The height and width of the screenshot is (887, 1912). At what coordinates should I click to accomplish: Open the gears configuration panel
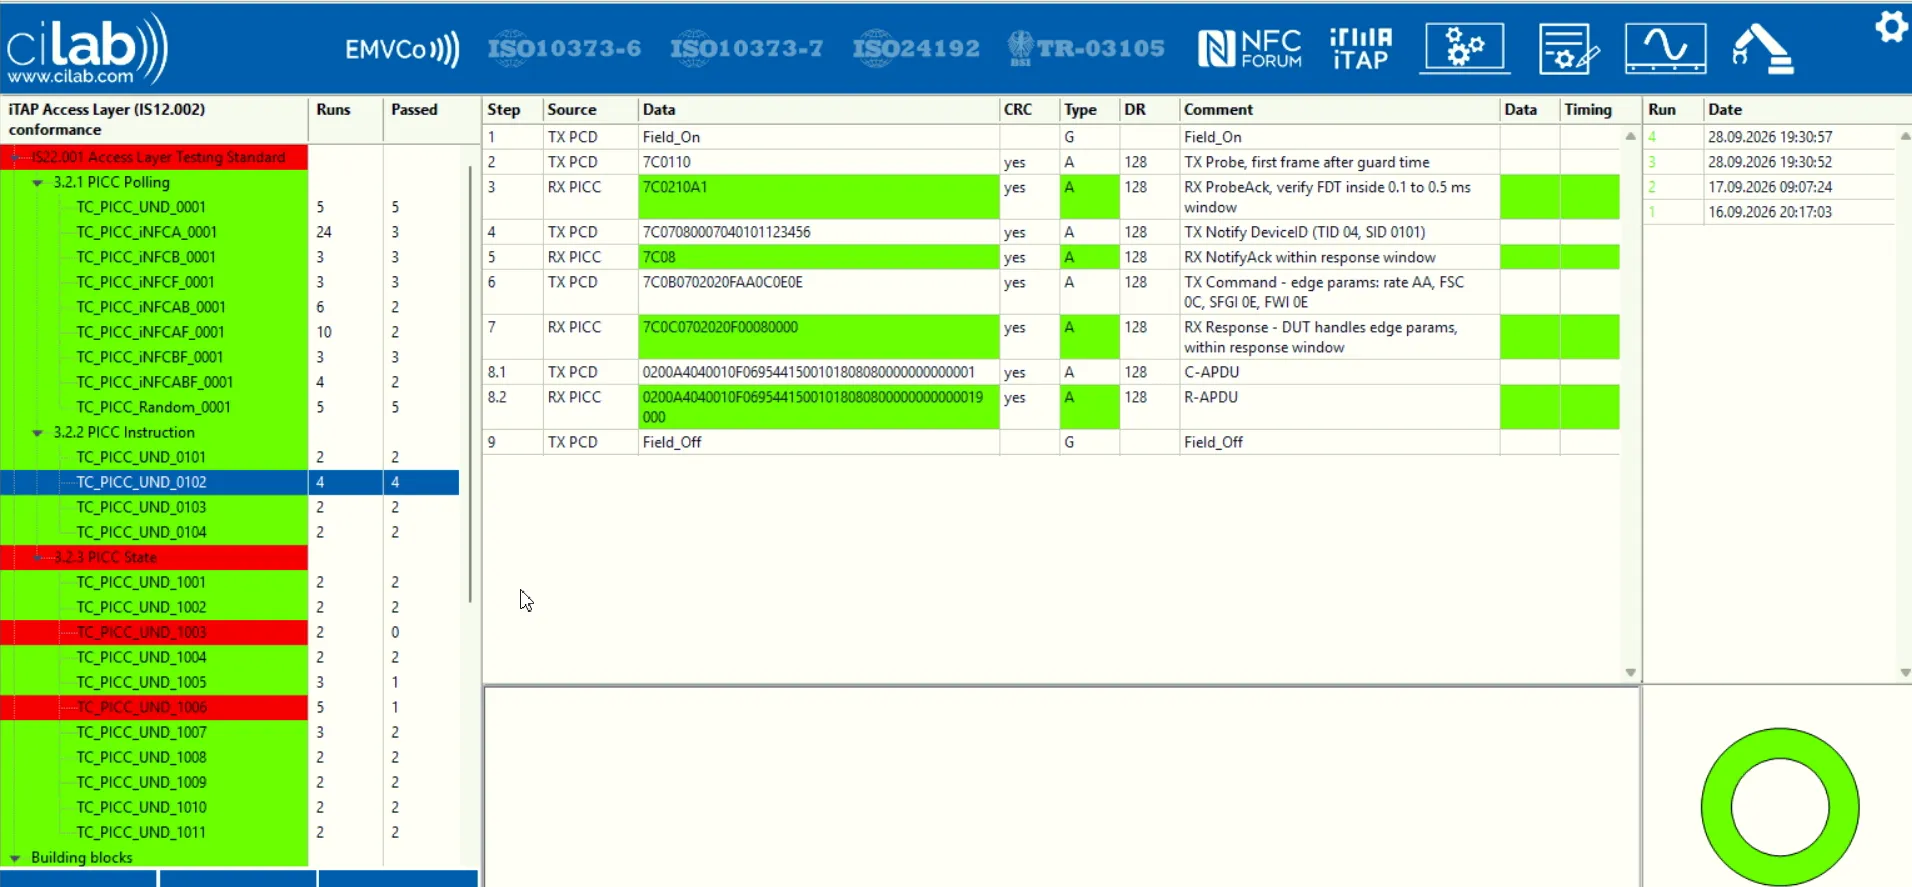tap(1464, 48)
